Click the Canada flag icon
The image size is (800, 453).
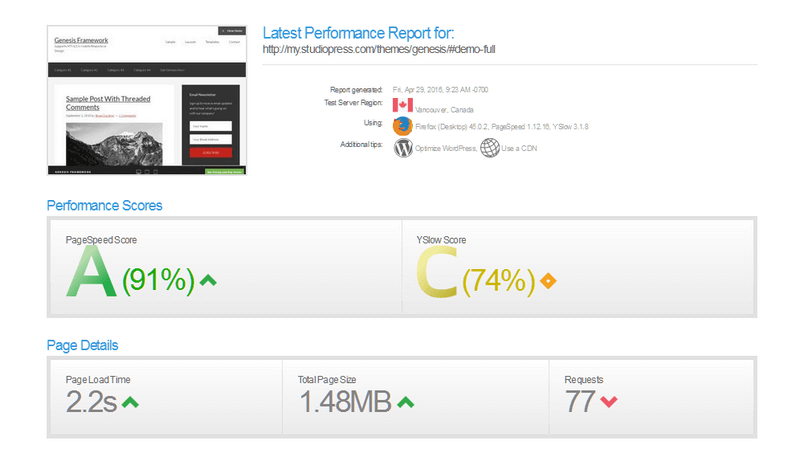point(403,105)
